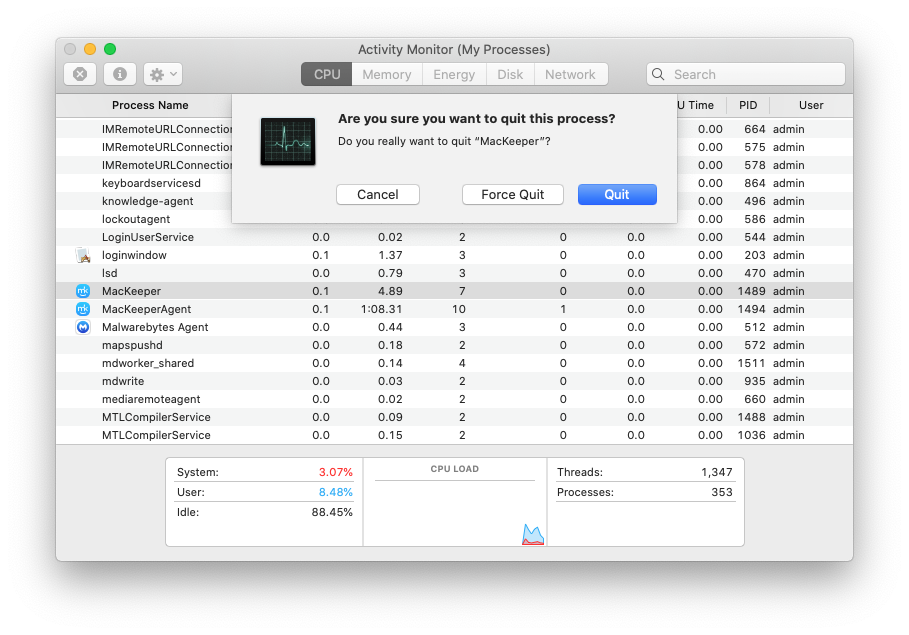Cancel the quit process dialog
Screen dimensions: 909x635
(378, 194)
